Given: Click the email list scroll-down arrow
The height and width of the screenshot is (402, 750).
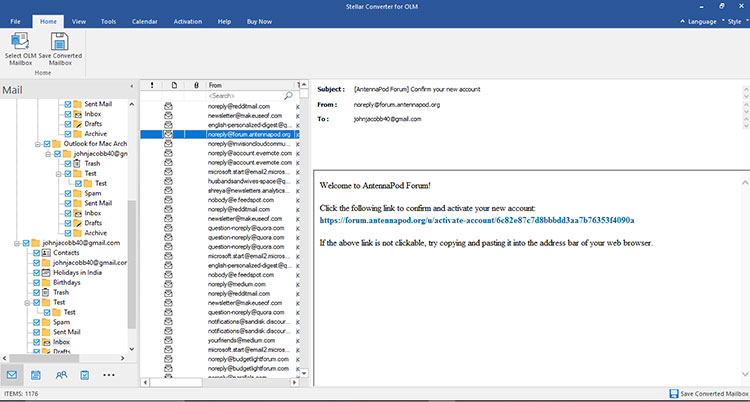Looking at the screenshot, I should pos(304,372).
